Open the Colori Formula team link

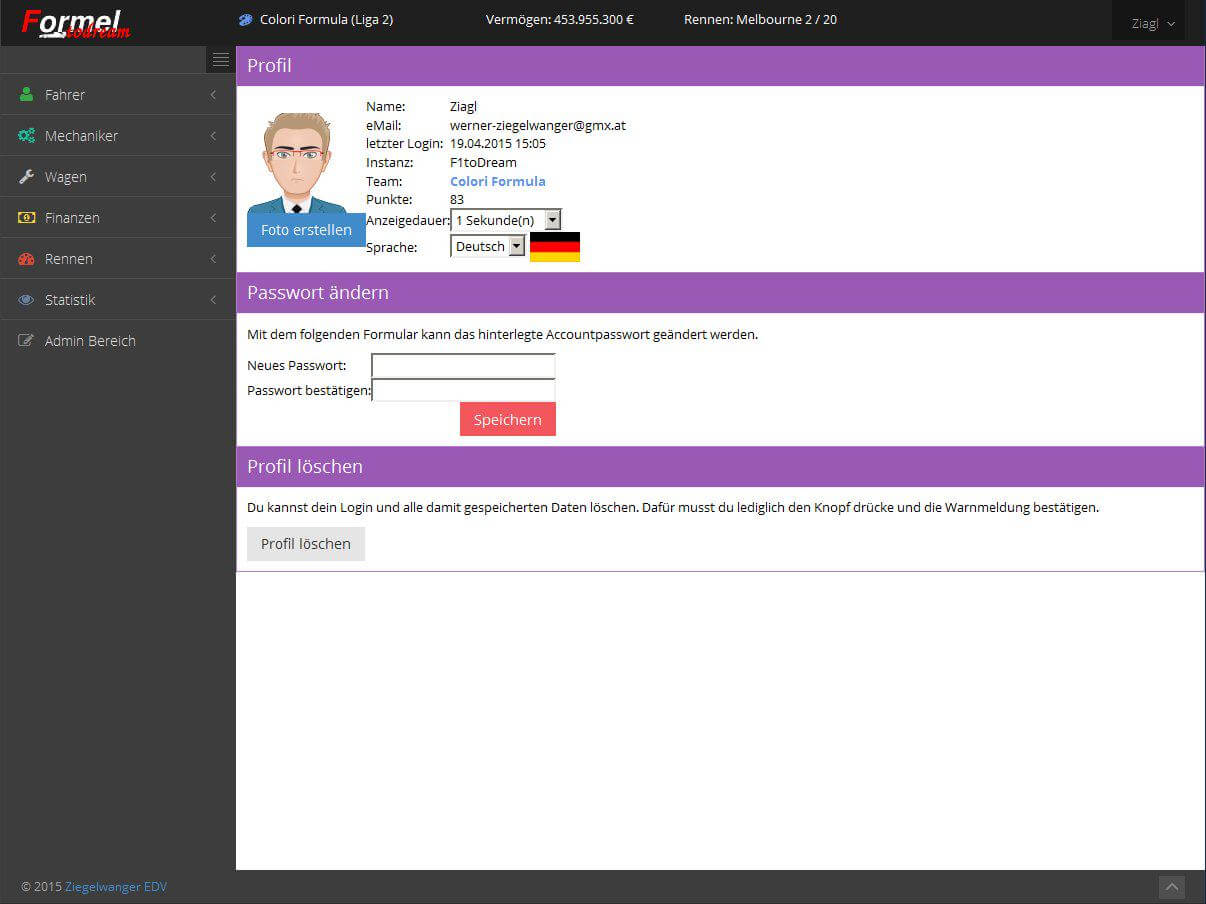(x=498, y=181)
